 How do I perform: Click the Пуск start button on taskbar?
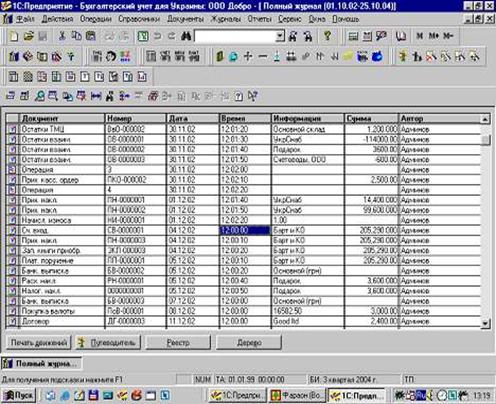19,395
